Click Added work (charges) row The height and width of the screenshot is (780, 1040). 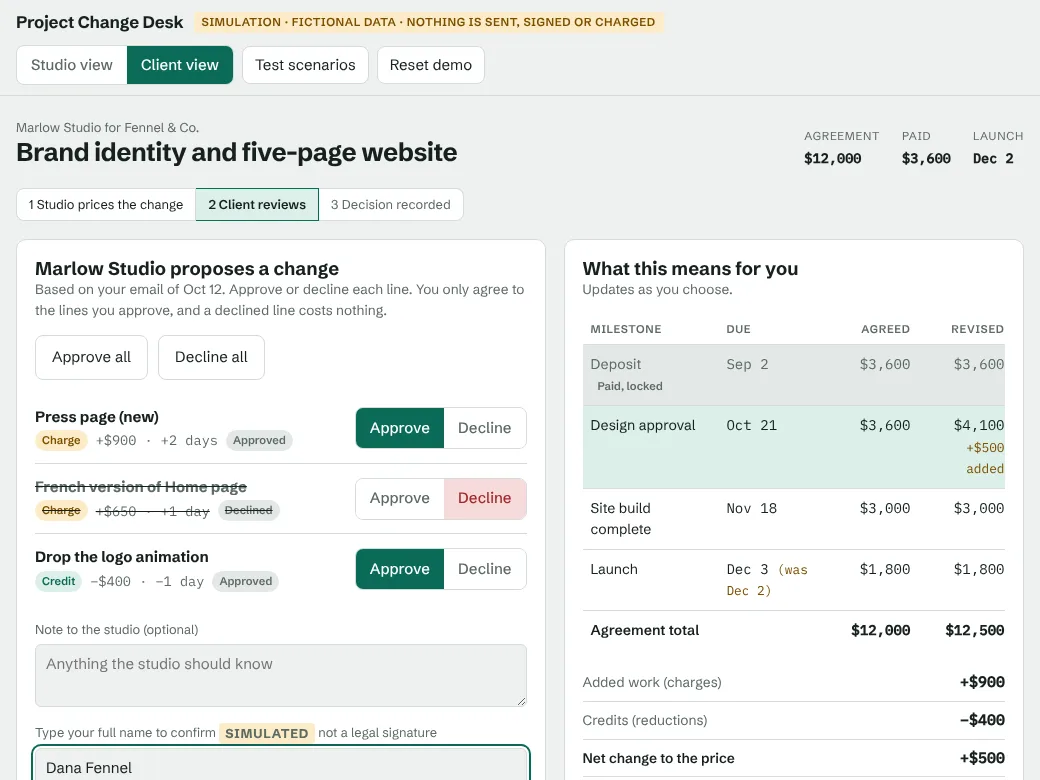pyautogui.click(x=793, y=682)
